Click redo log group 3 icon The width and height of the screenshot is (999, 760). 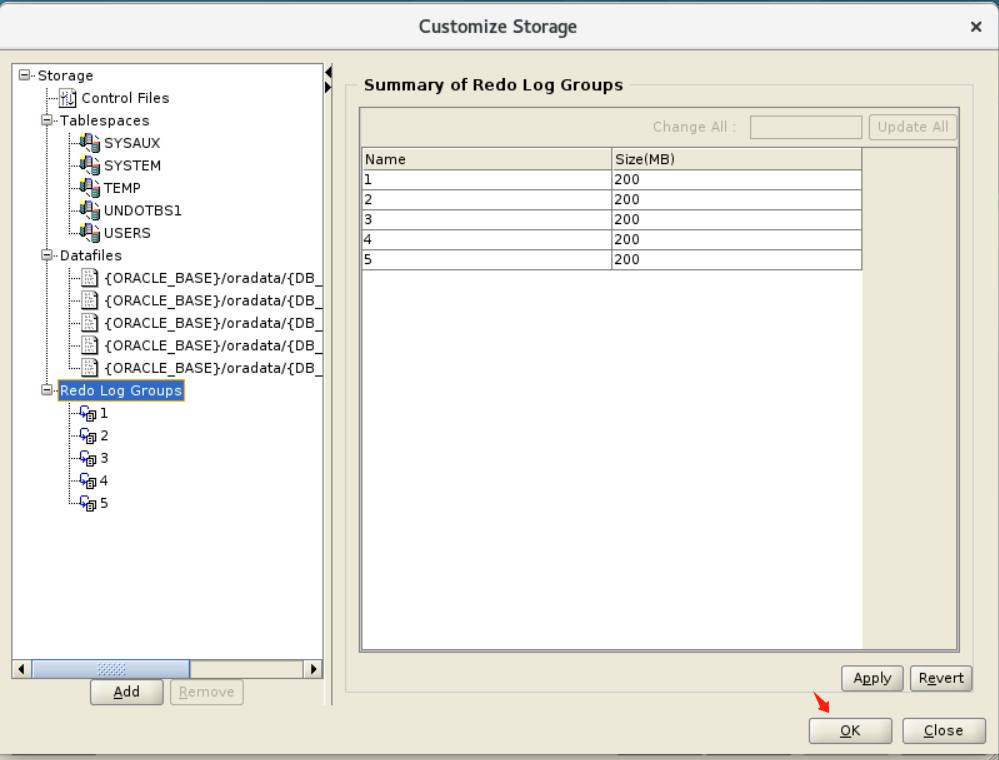88,458
